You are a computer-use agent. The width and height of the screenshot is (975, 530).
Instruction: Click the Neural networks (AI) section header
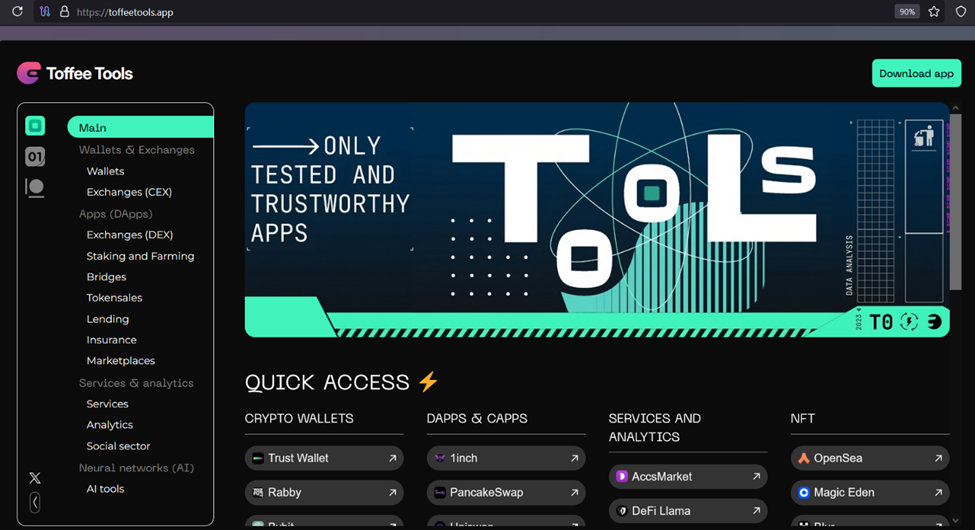click(136, 468)
